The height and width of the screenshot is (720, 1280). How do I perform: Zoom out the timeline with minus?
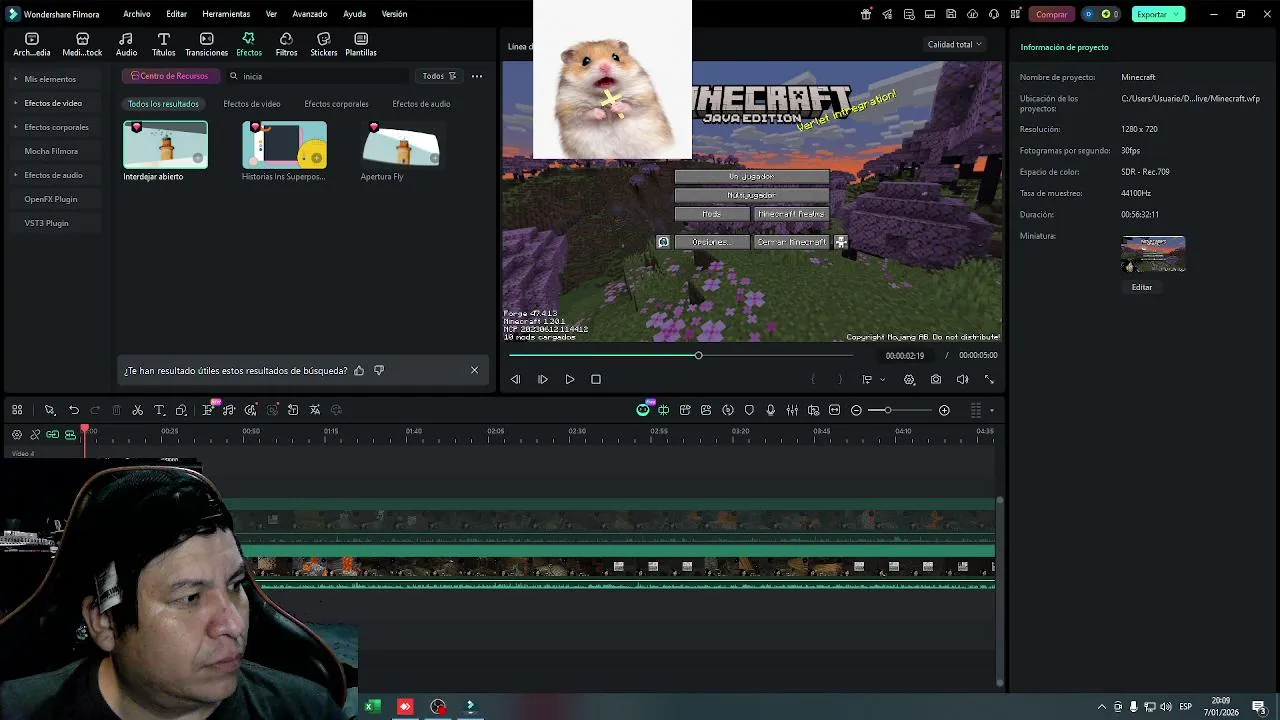[x=856, y=410]
